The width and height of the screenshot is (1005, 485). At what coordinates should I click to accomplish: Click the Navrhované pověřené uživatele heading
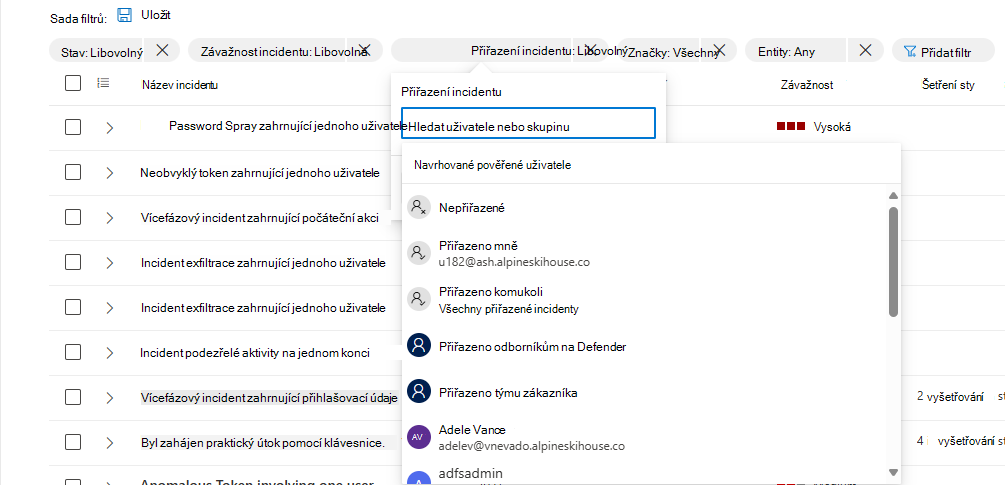(492, 165)
